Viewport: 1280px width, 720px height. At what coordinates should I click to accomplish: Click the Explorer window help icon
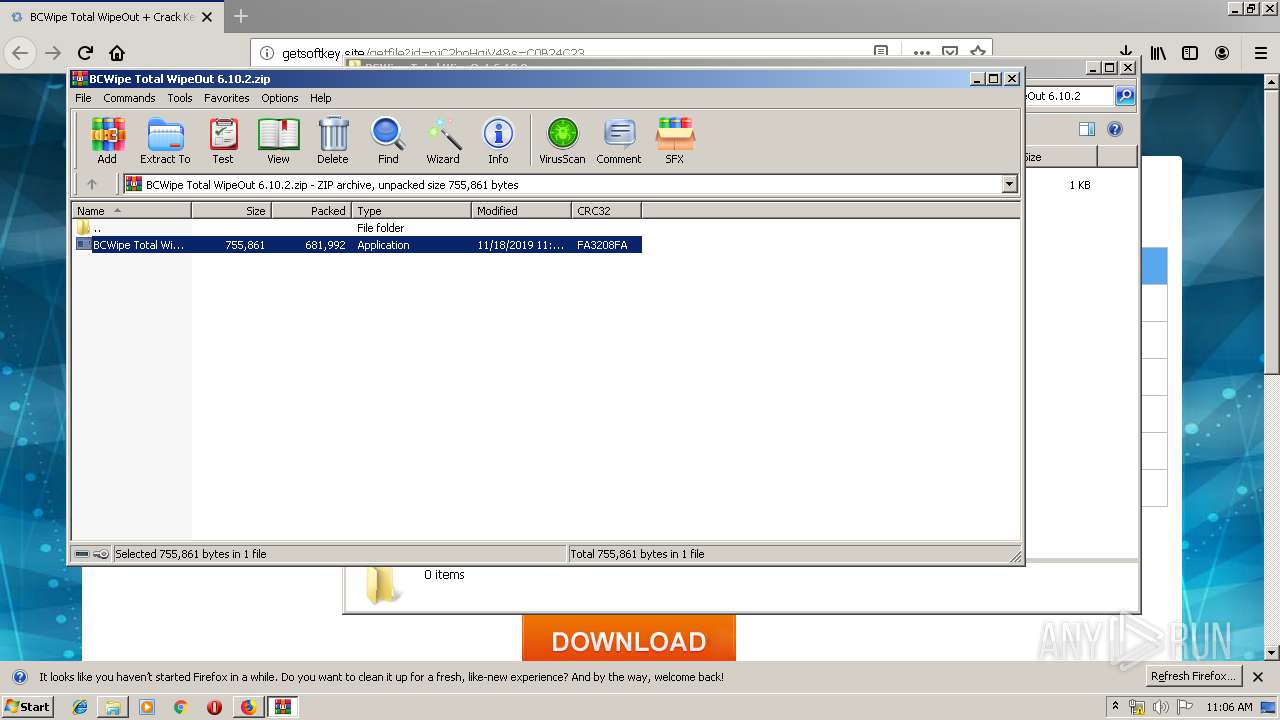pos(1115,129)
